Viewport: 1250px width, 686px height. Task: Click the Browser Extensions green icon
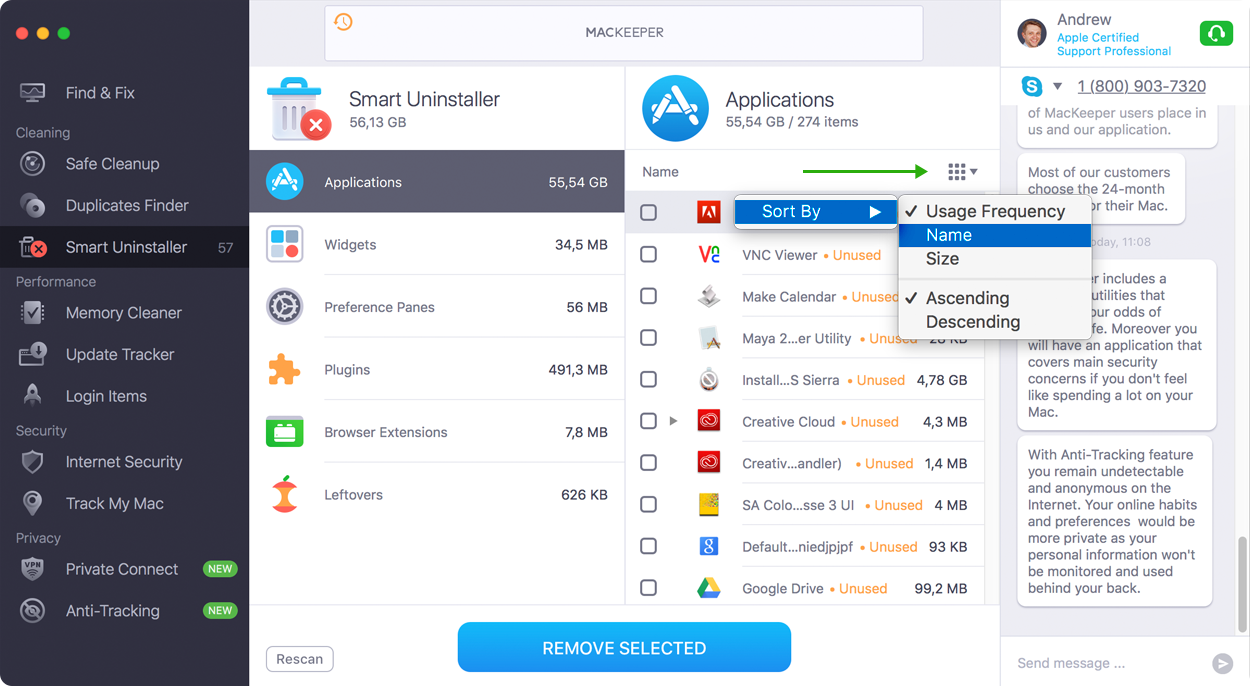point(285,432)
